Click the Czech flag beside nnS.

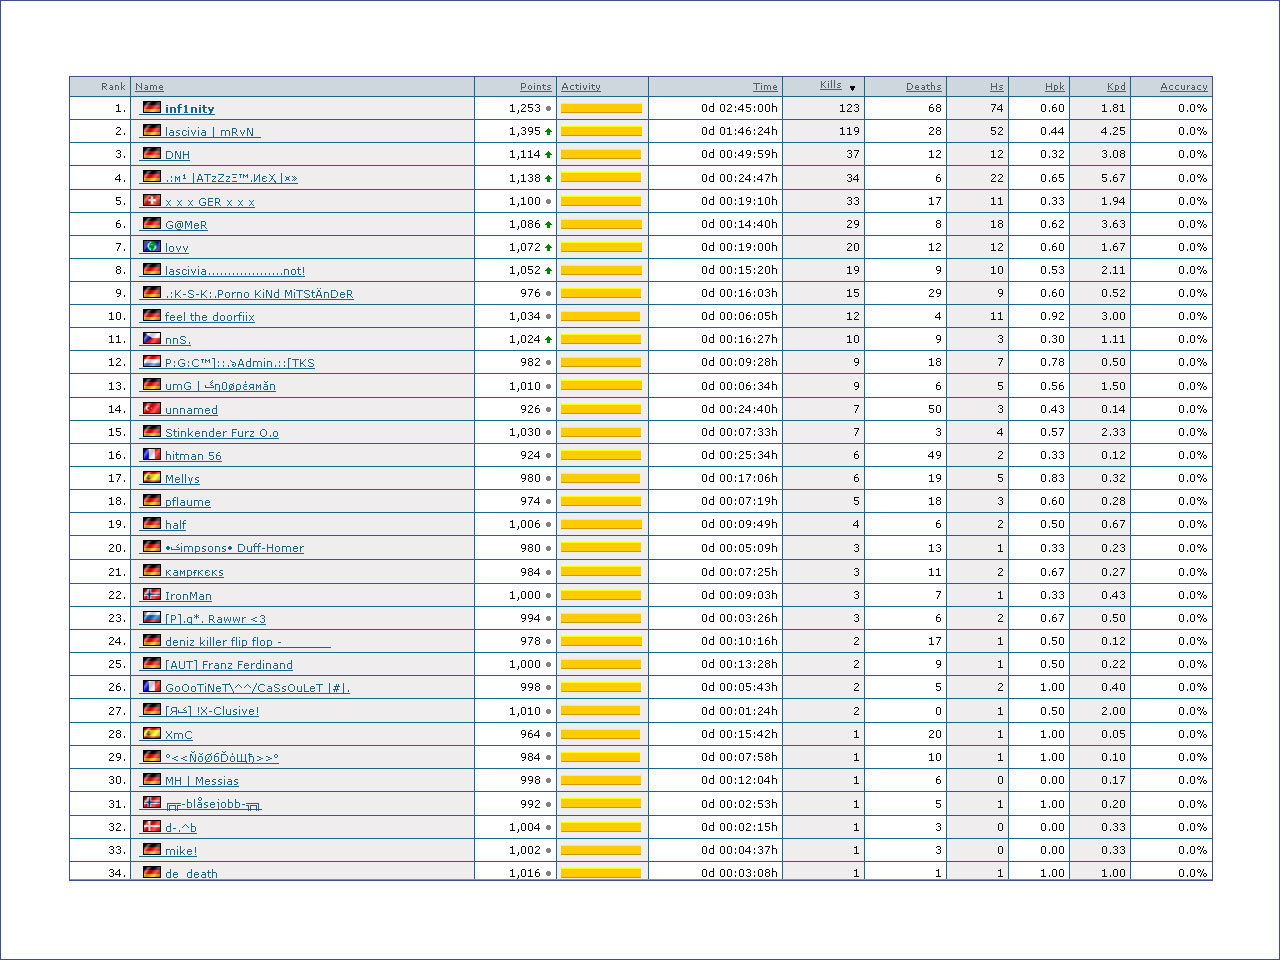[x=152, y=339]
